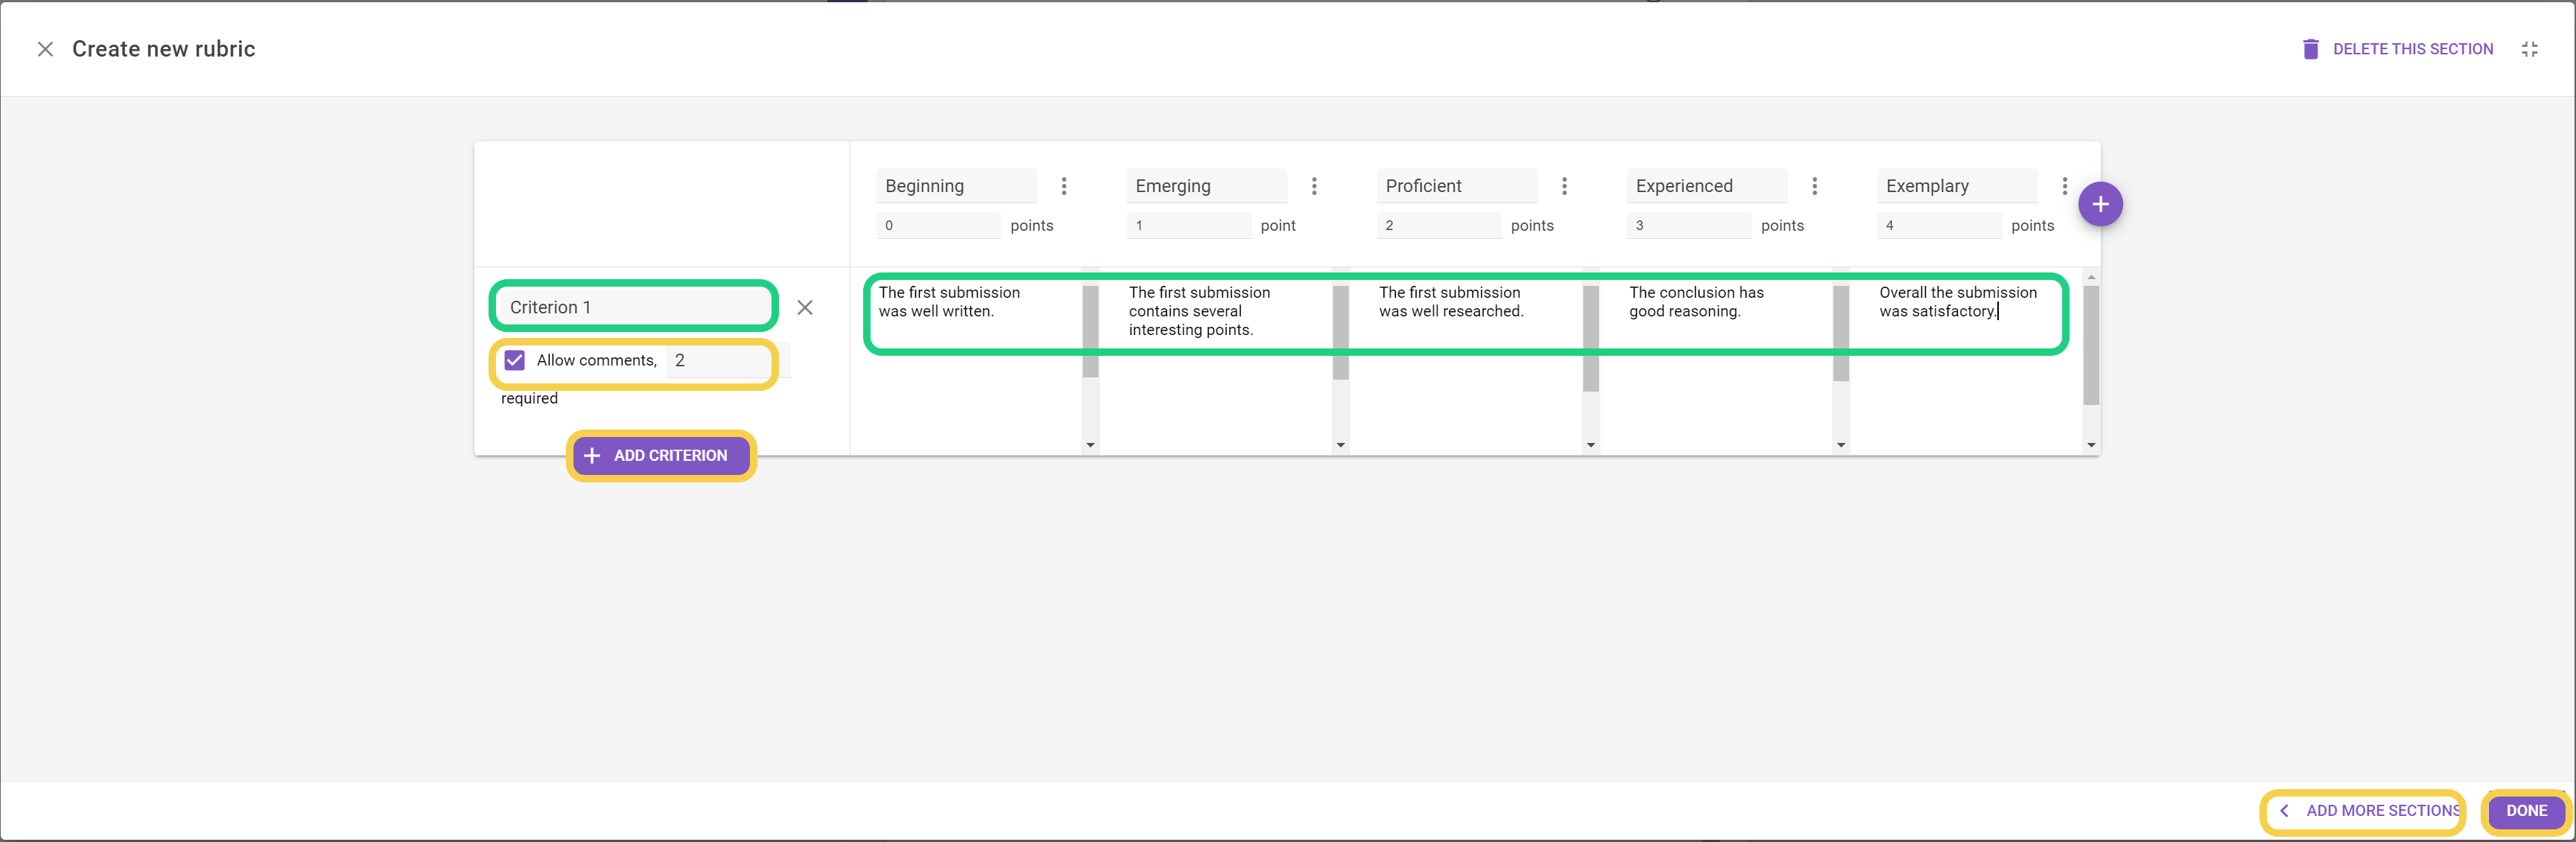Click the trash icon to delete section
The height and width of the screenshot is (842, 2576).
pyautogui.click(x=2310, y=49)
